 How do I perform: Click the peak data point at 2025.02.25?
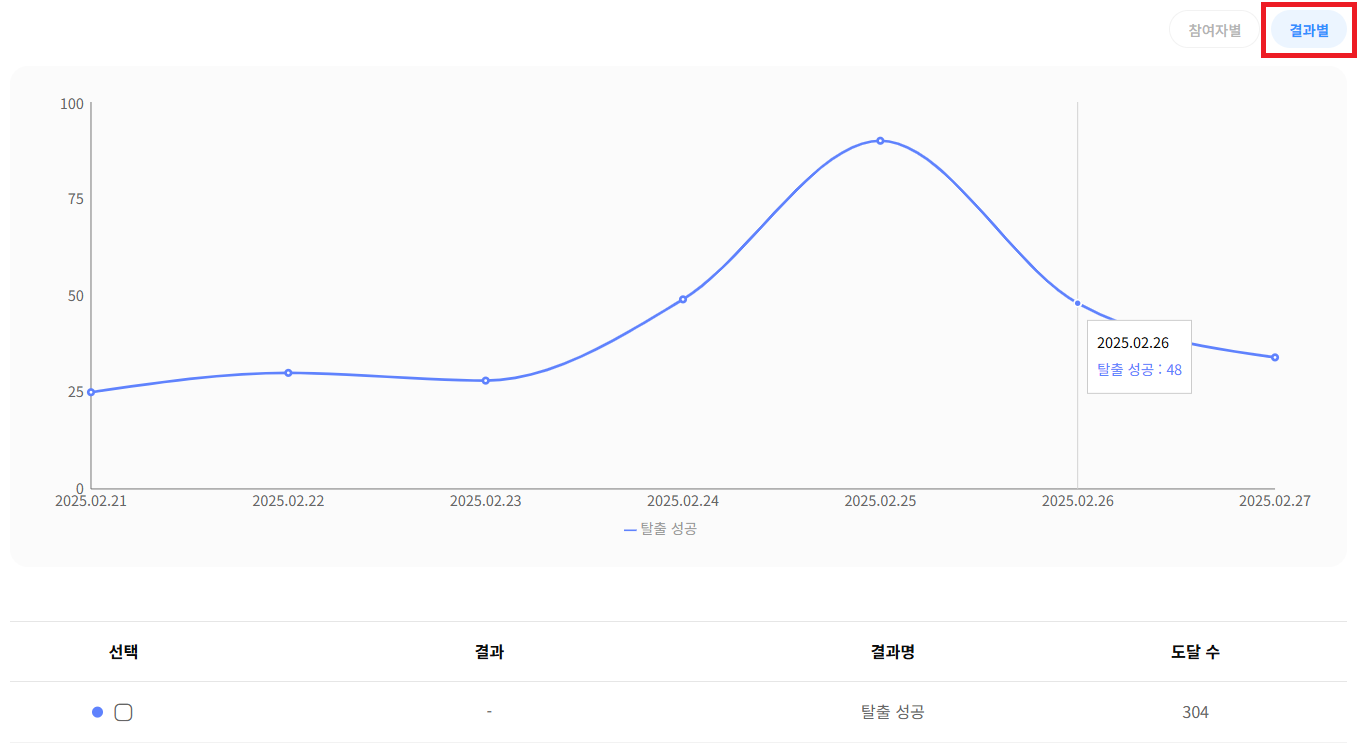point(880,141)
